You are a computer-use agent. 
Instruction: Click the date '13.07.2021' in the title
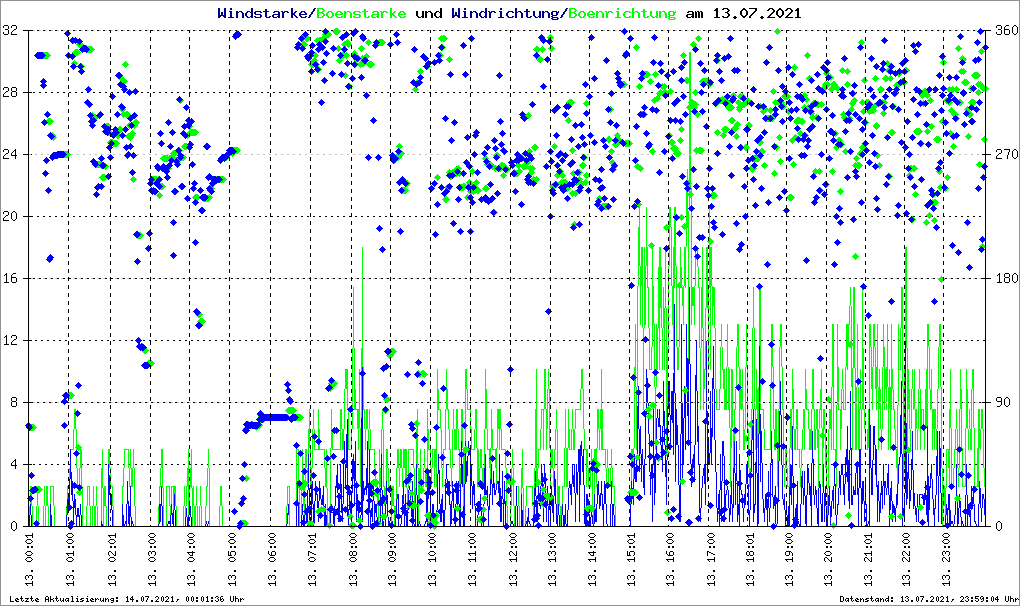click(753, 14)
